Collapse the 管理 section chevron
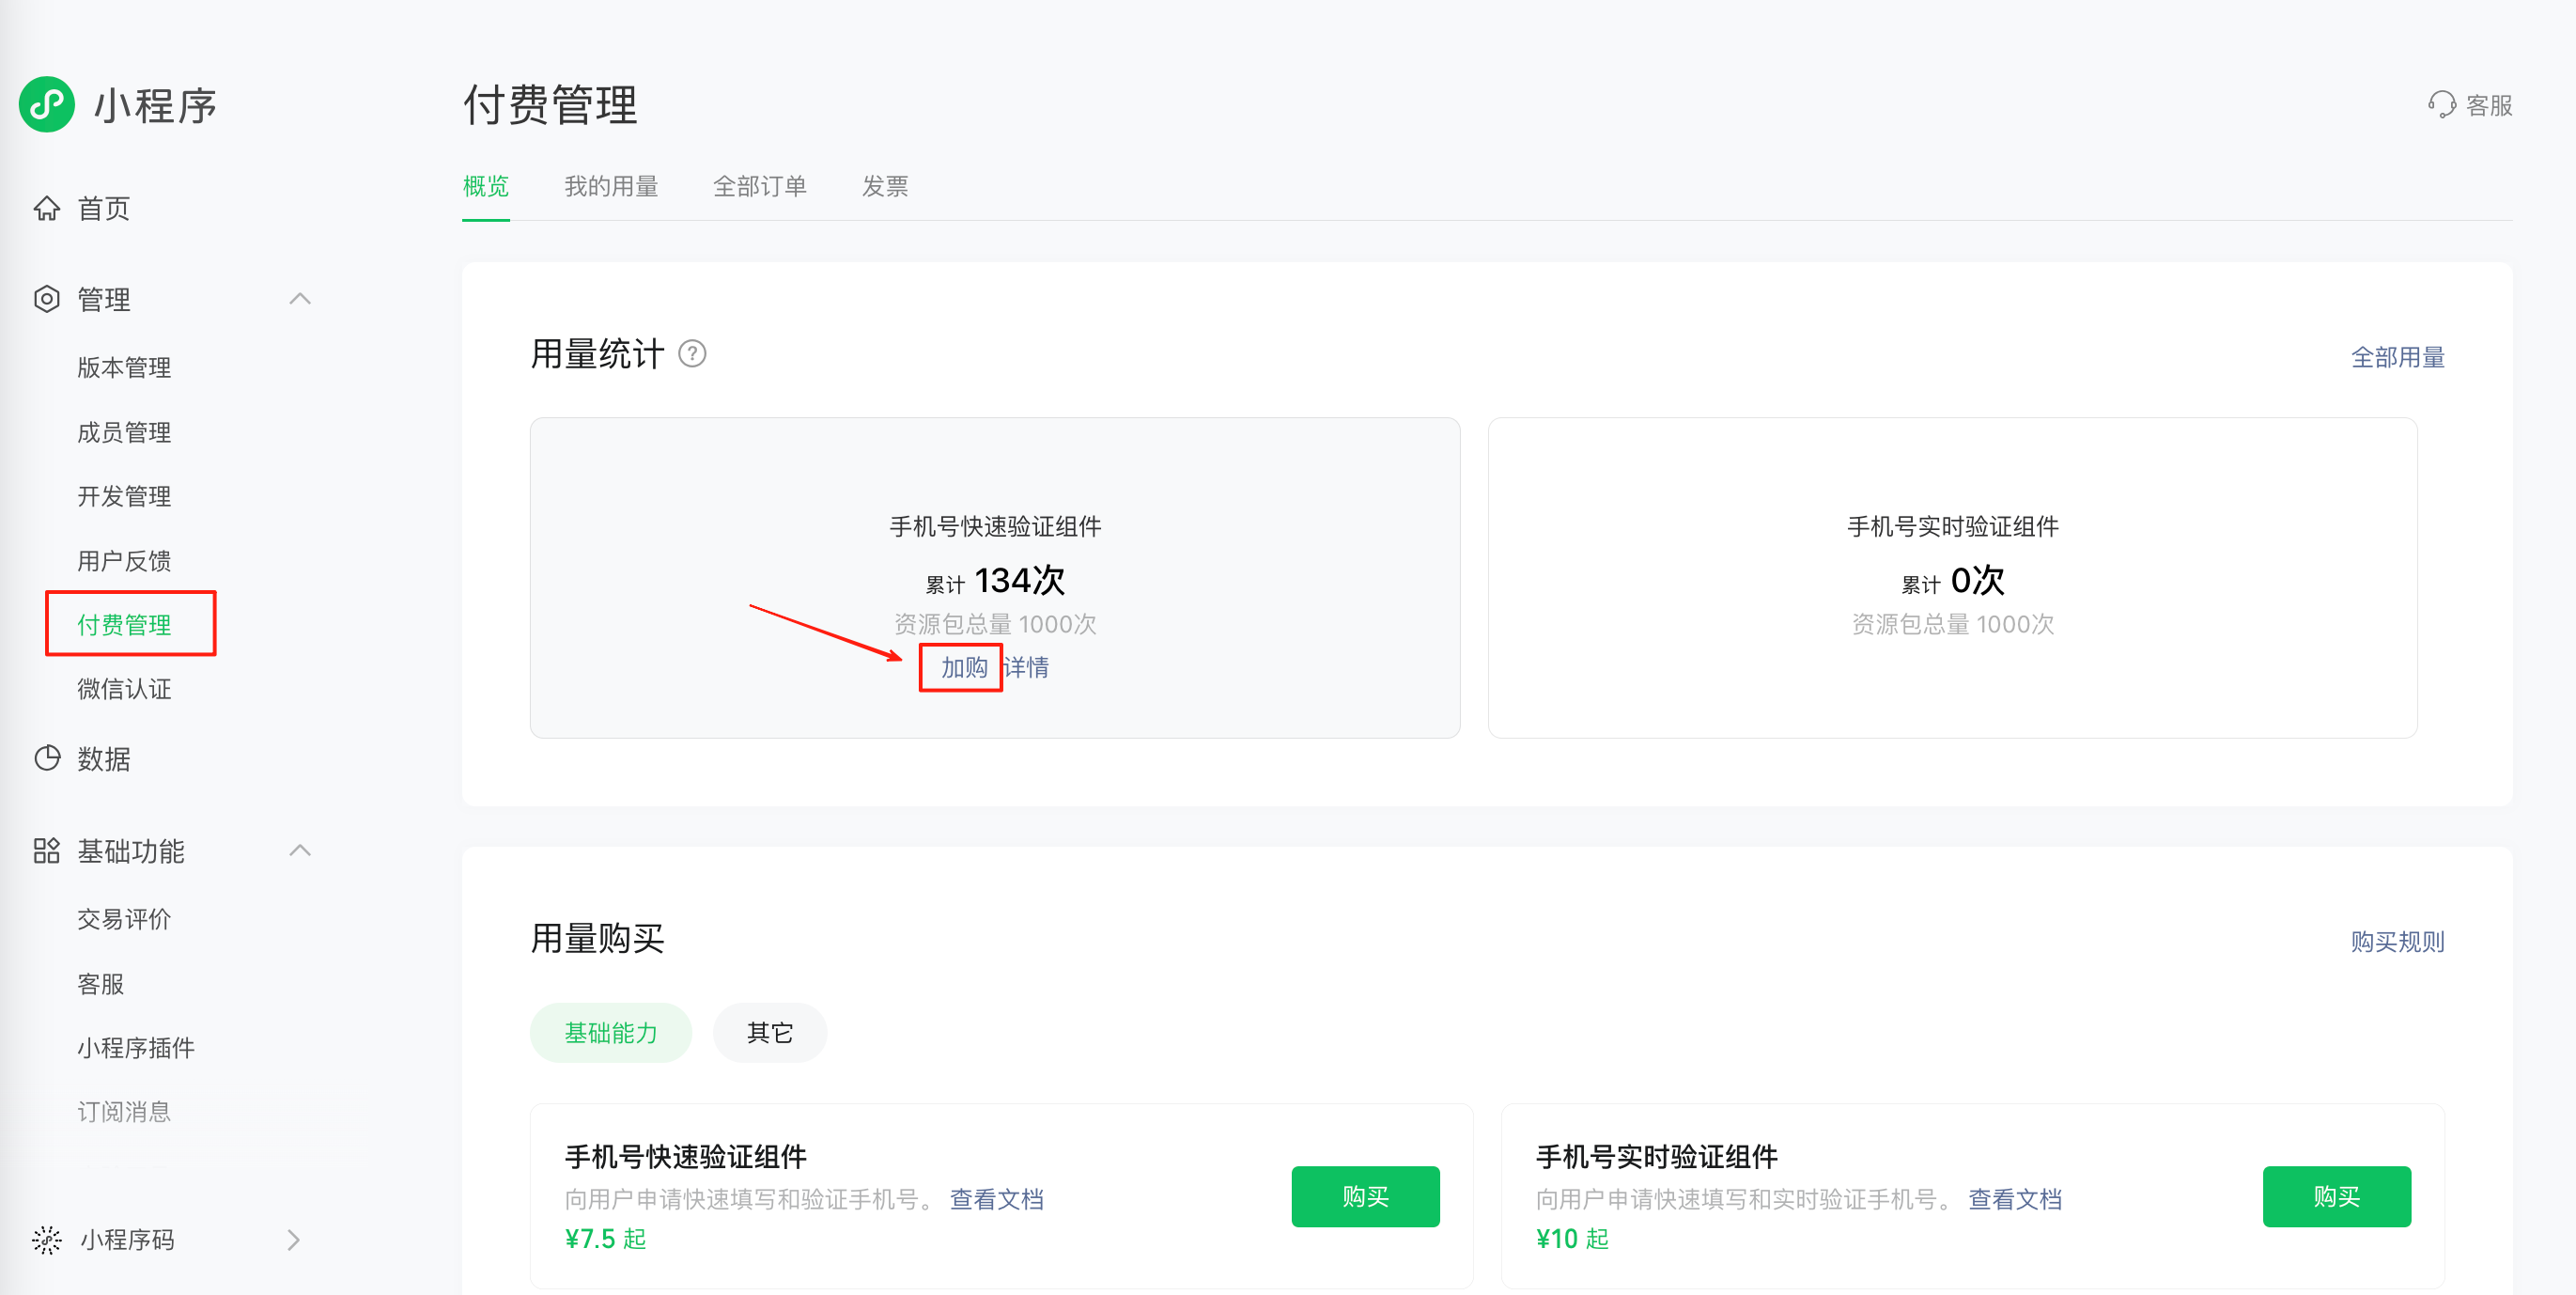Image resolution: width=2576 pixels, height=1295 pixels. 300,299
